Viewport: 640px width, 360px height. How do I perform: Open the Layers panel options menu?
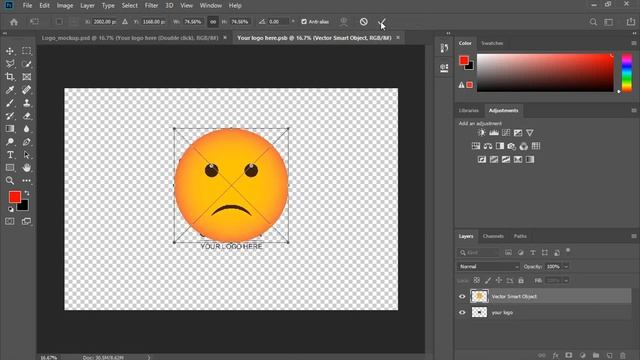pyautogui.click(x=633, y=236)
